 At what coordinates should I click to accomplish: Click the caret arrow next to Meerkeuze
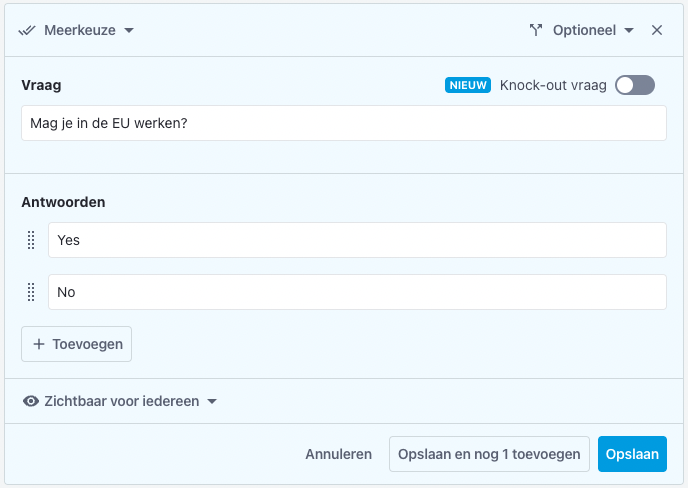(x=129, y=30)
